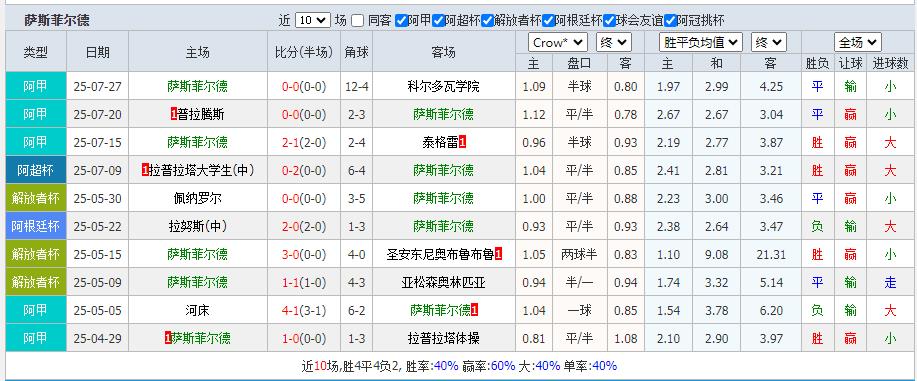
Task: Click the 4-1(3-1) score against 河床
Action: click(304, 310)
